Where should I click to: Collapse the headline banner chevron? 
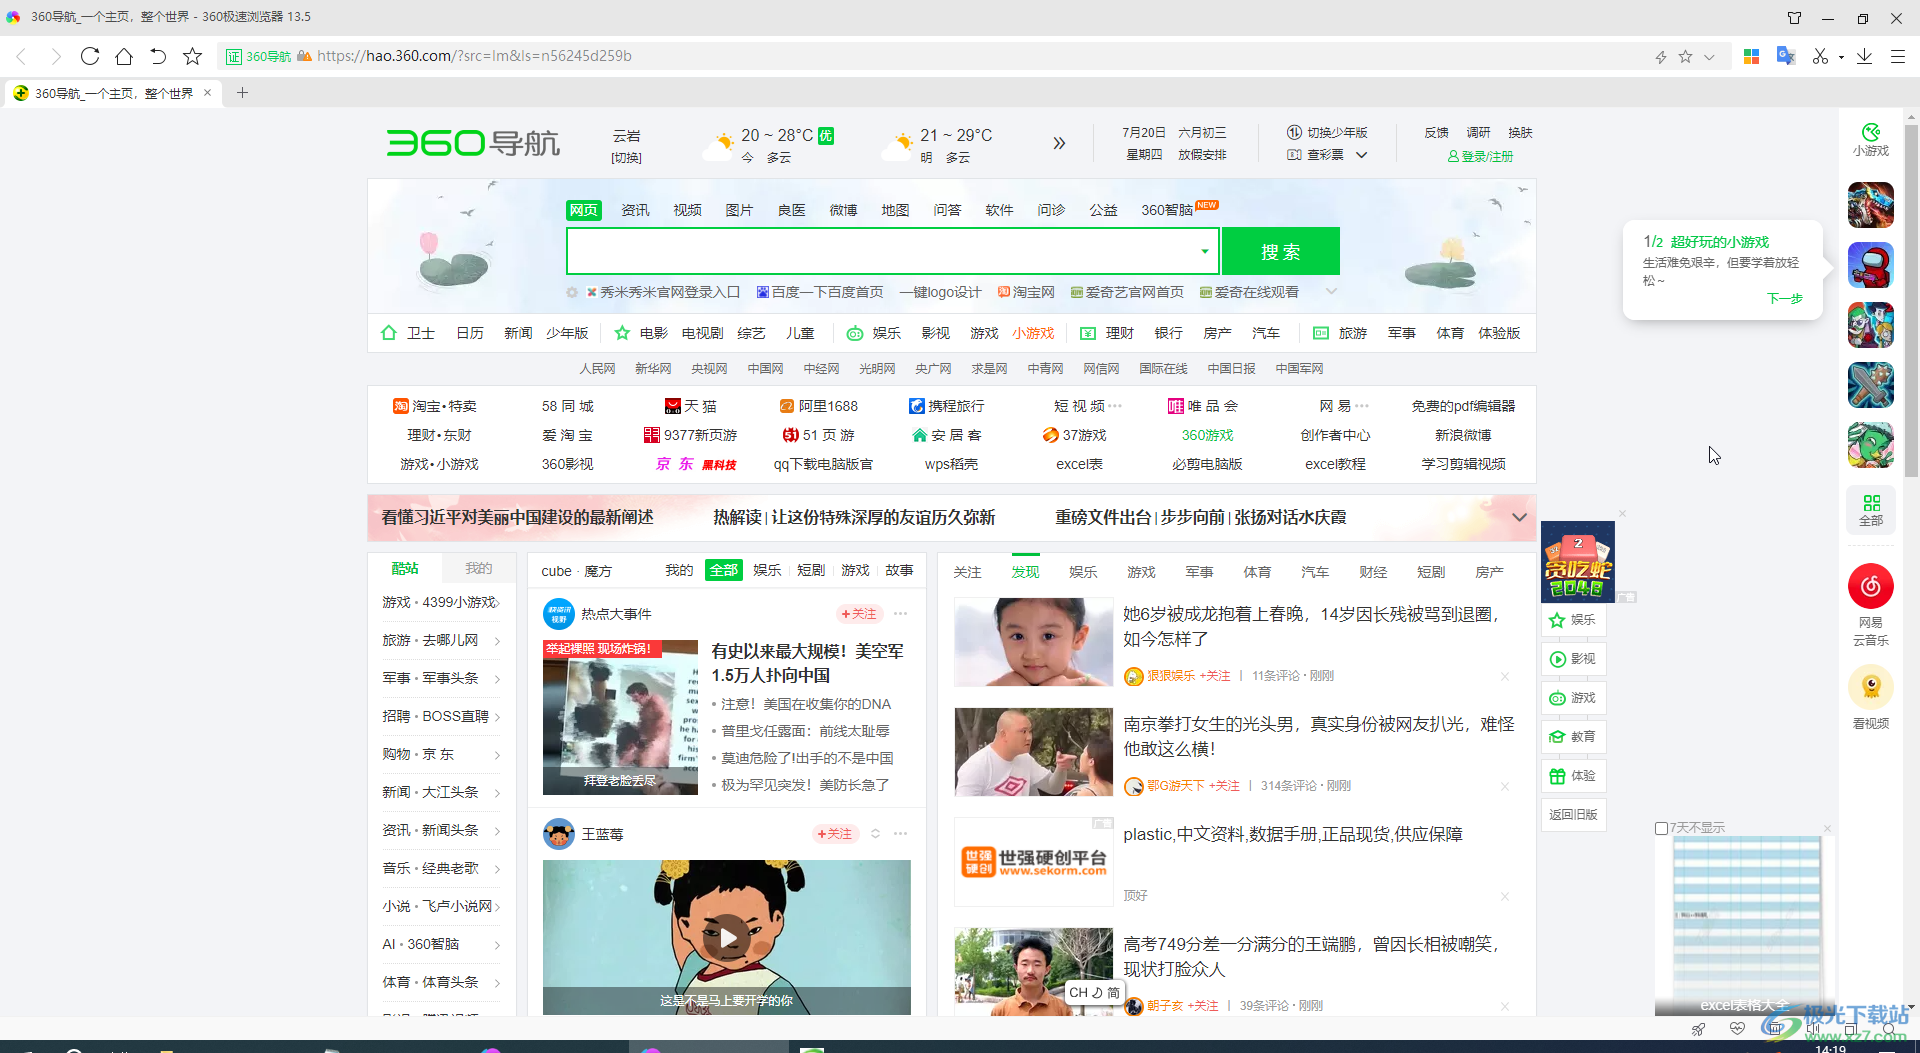[x=1519, y=517]
